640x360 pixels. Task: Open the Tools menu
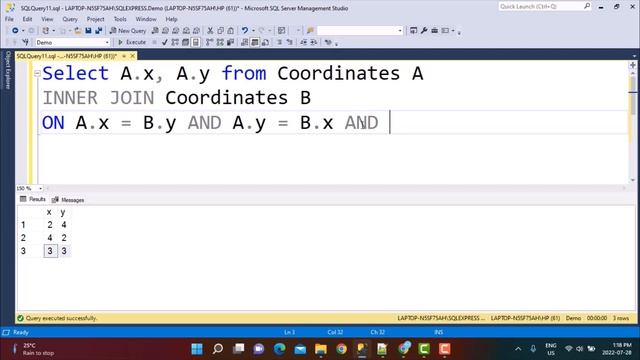120,19
